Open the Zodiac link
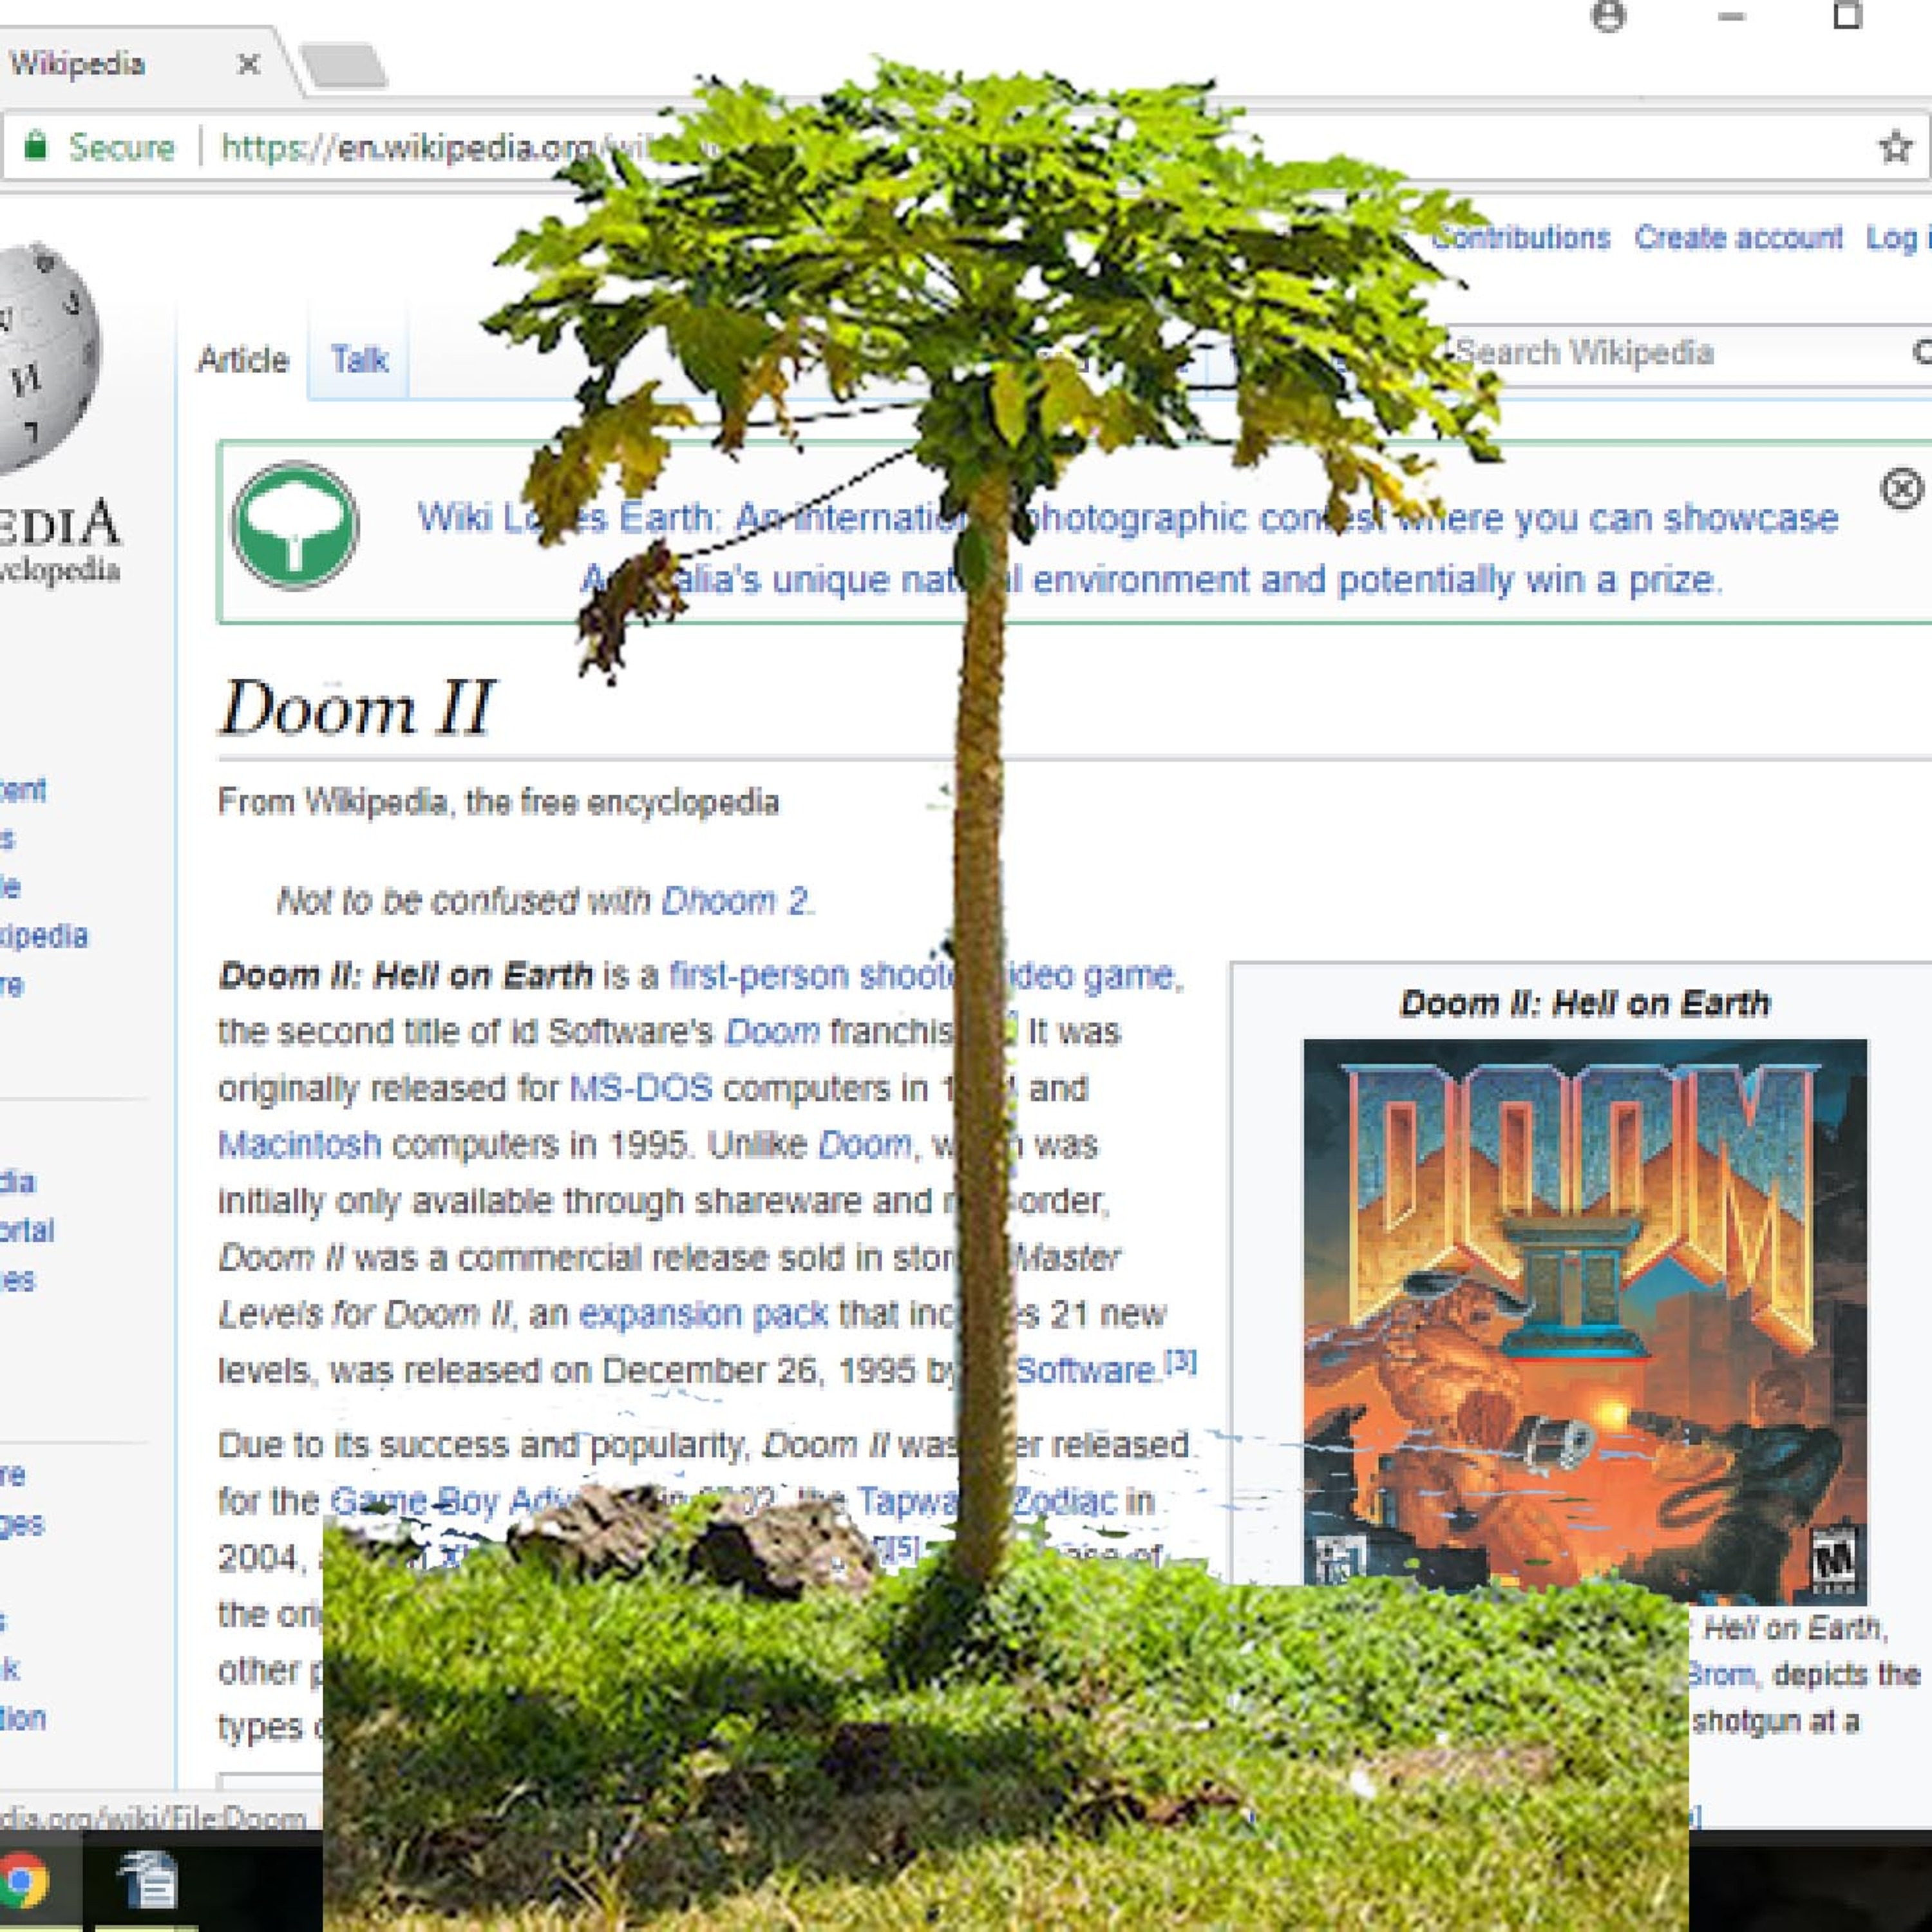This screenshot has width=1932, height=1932. tap(1064, 1500)
